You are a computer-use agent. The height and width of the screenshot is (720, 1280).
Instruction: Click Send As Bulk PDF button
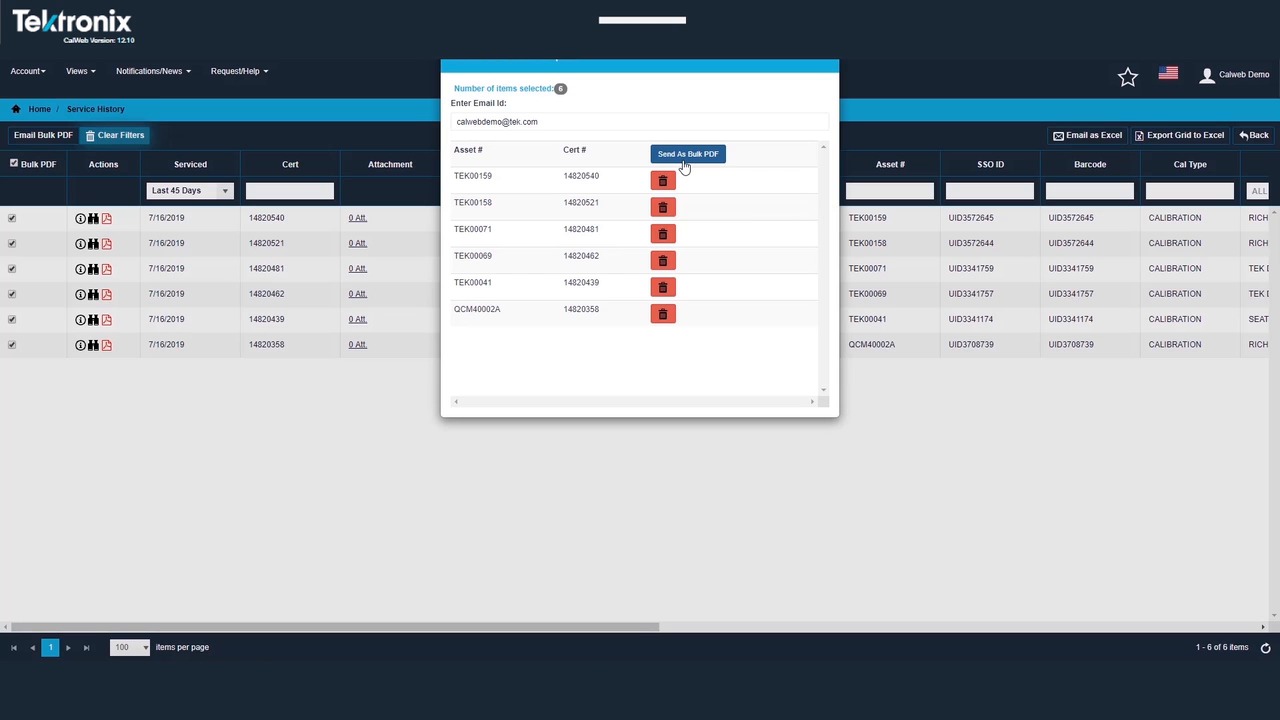[687, 154]
